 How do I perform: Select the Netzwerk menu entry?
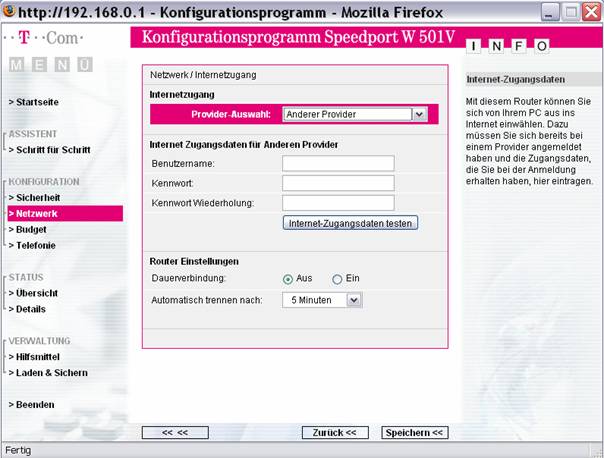65,213
